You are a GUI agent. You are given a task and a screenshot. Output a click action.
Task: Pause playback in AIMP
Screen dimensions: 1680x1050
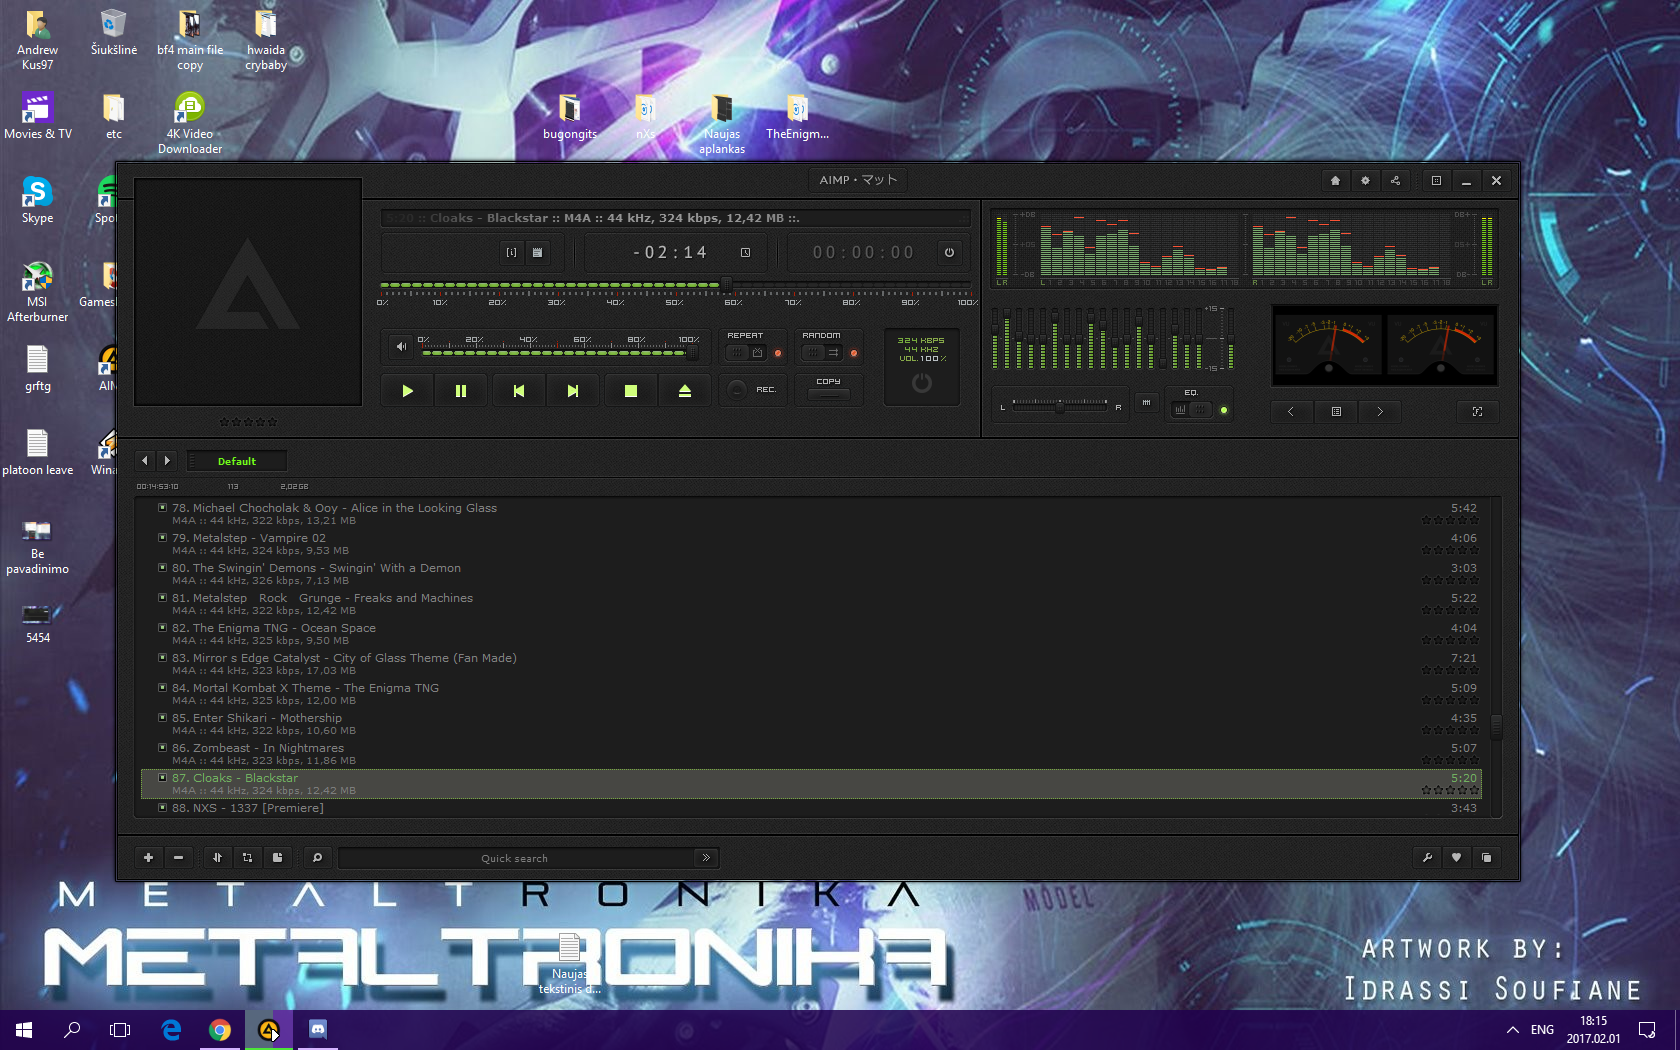pyautogui.click(x=461, y=391)
